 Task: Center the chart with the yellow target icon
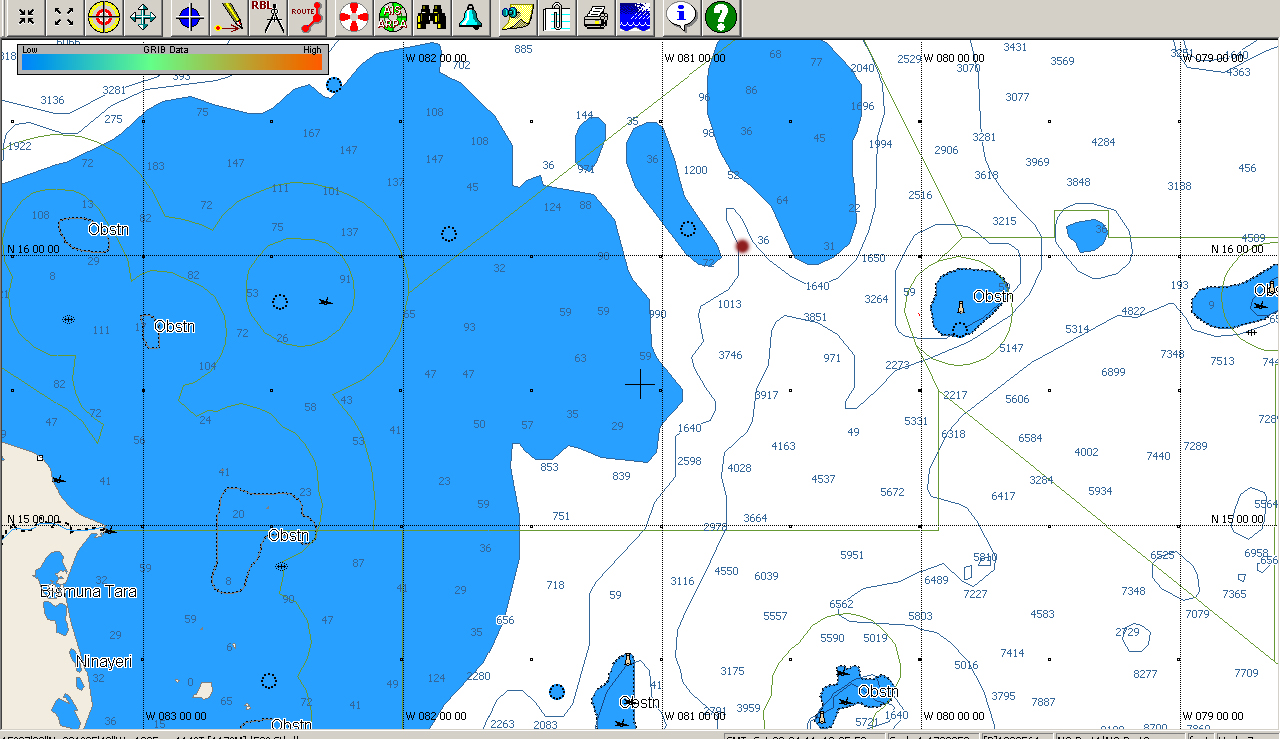pos(103,17)
